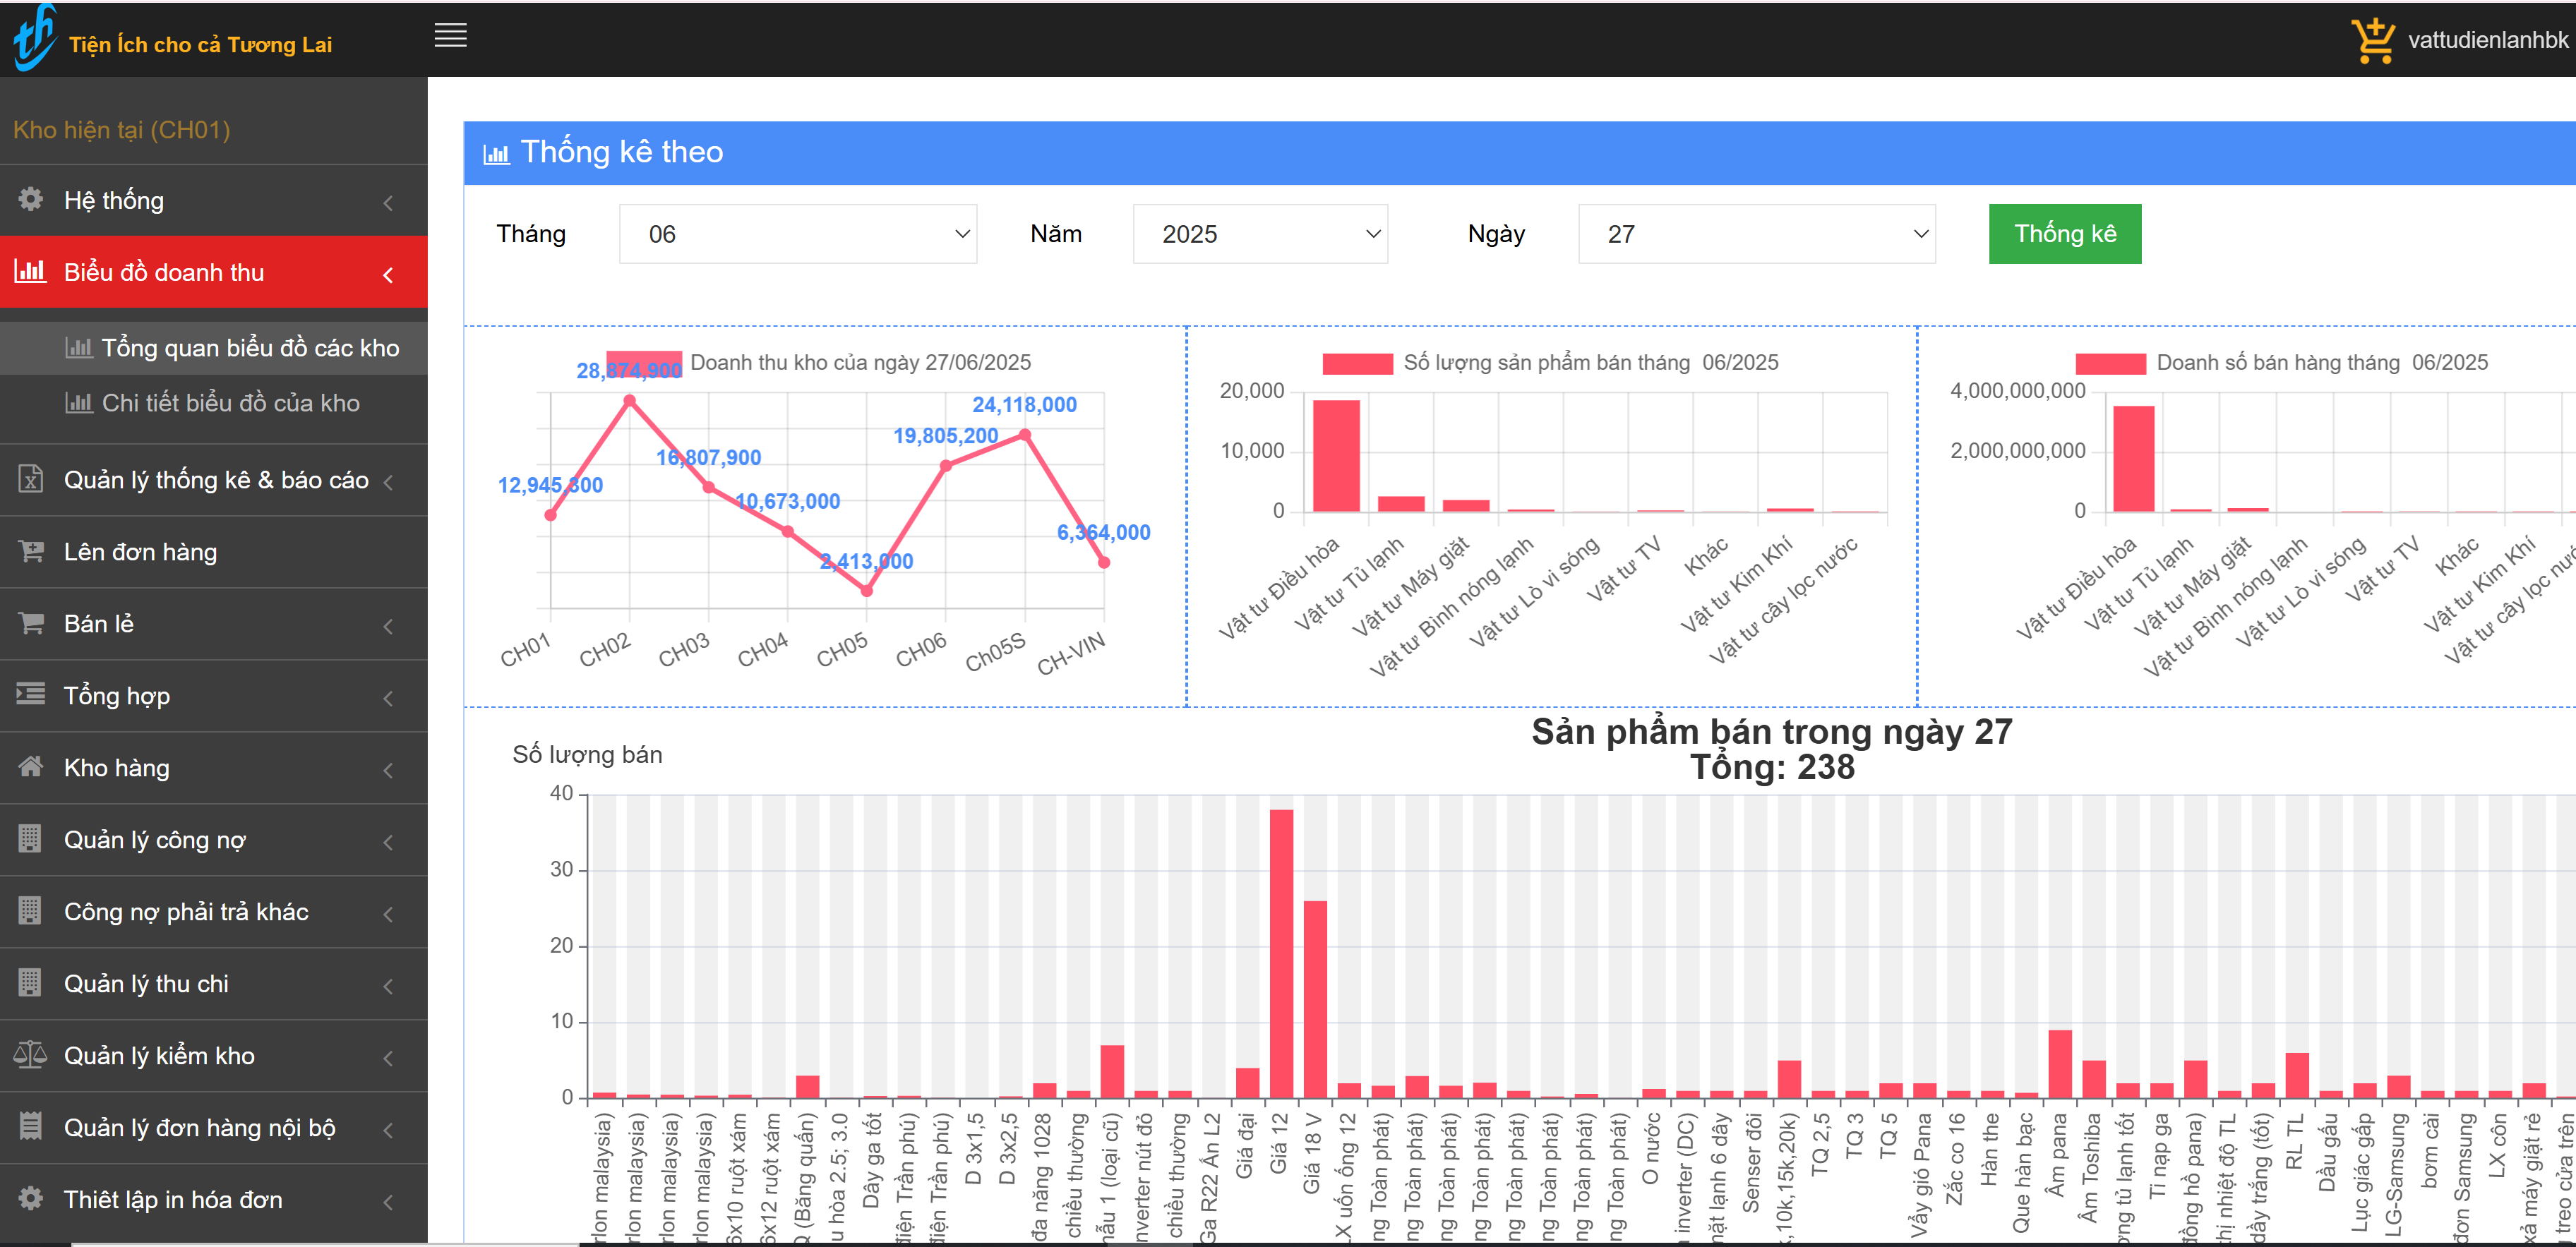Open the Năm dropdown showing 2025
This screenshot has width=2576, height=1247.
tap(1260, 234)
